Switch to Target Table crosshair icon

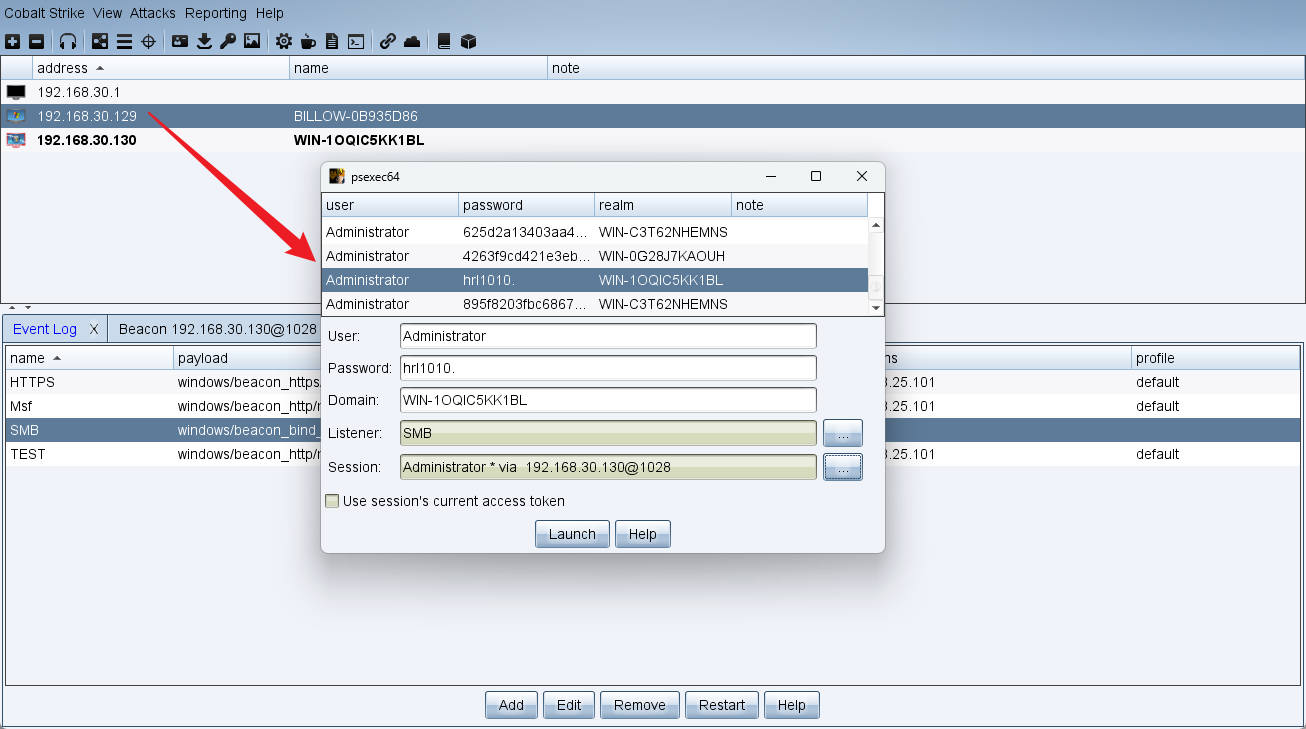click(x=149, y=41)
